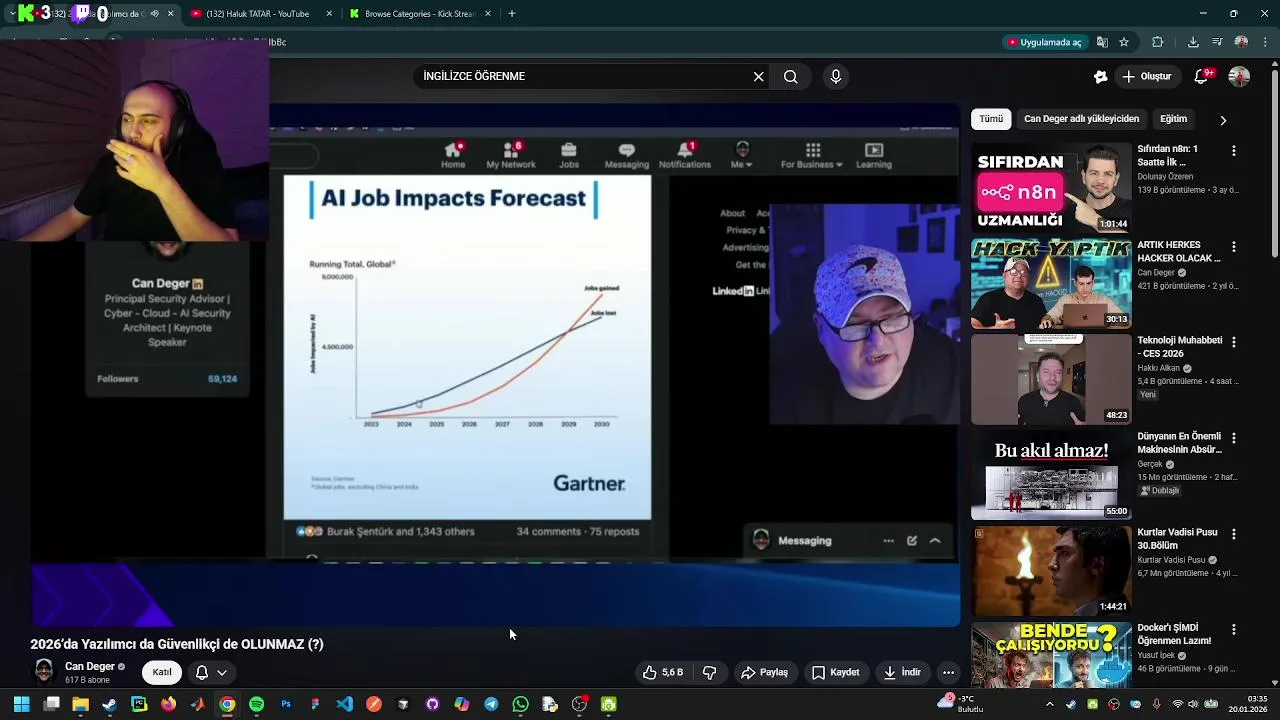Open Spotify from taskbar

click(x=256, y=705)
